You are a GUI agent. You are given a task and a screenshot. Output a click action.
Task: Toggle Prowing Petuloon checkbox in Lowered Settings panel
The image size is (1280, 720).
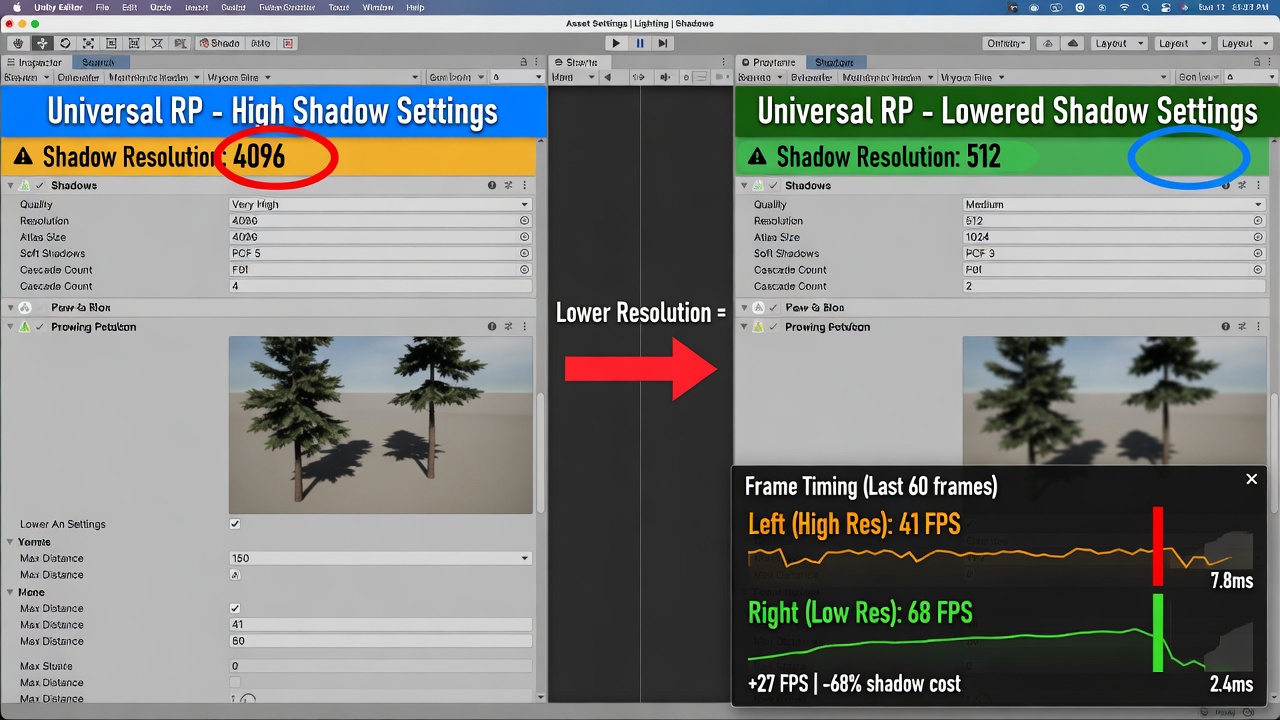pos(773,327)
